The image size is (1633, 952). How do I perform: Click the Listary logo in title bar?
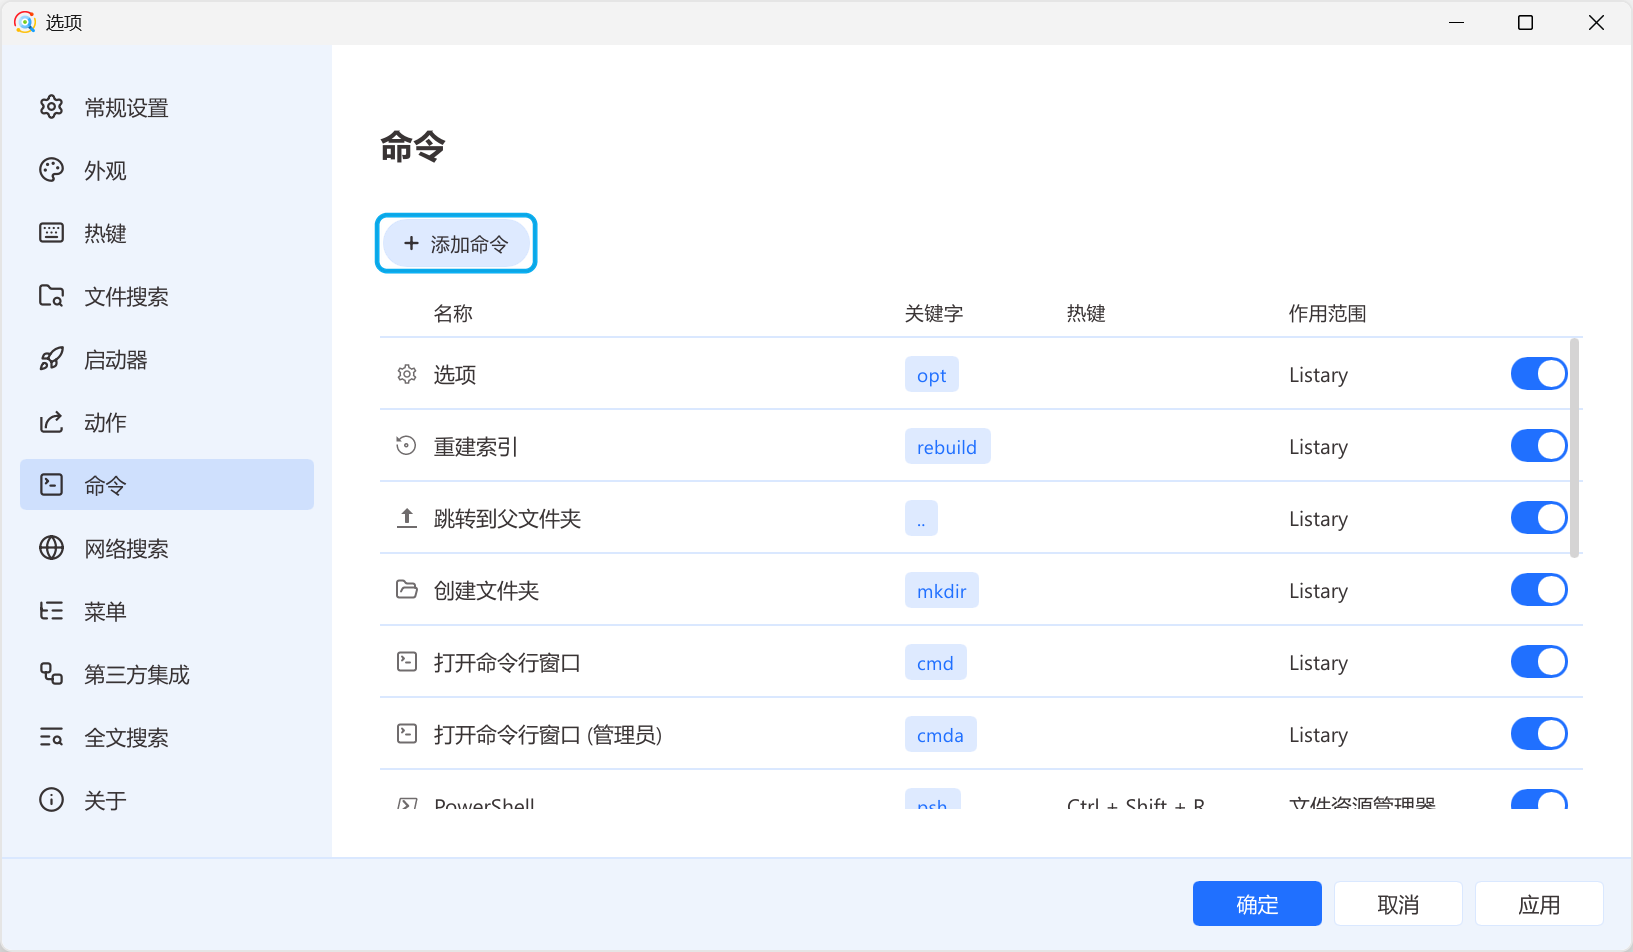coord(24,22)
